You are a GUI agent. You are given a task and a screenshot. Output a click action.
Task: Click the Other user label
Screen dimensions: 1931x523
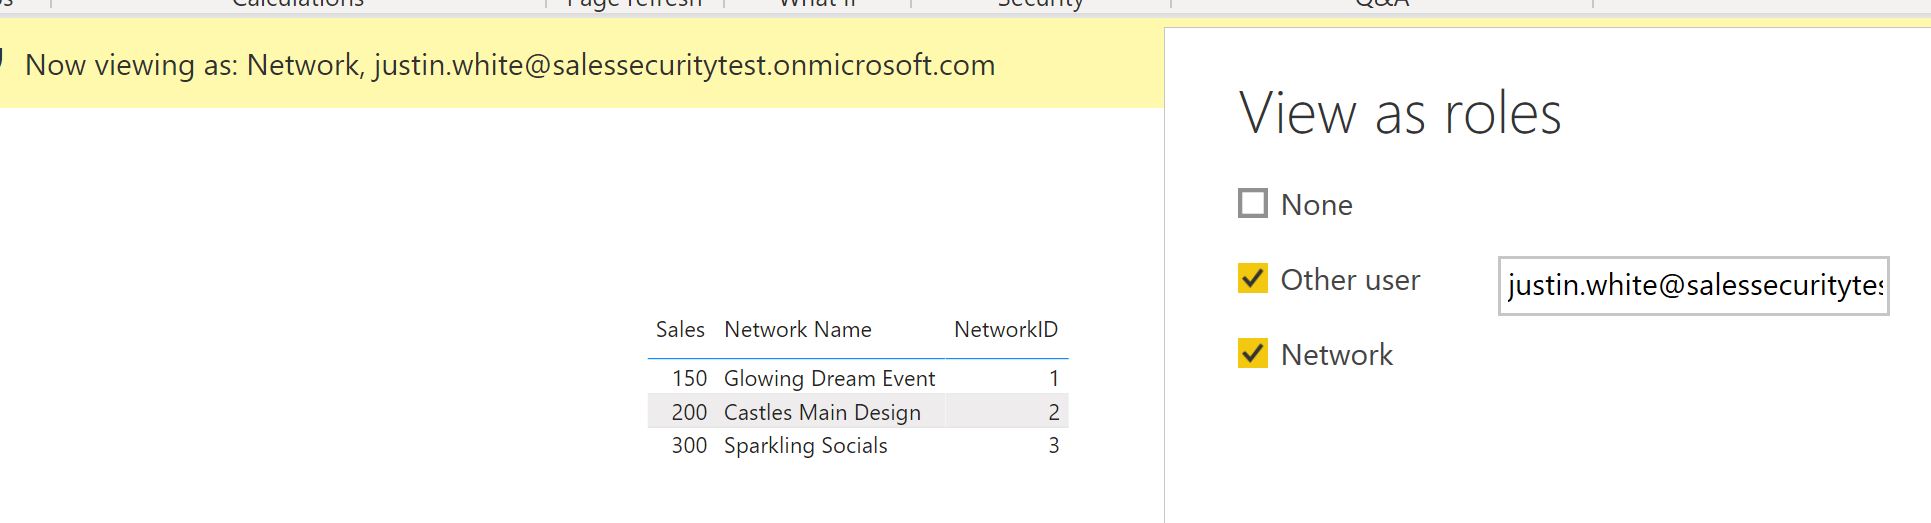tap(1350, 280)
